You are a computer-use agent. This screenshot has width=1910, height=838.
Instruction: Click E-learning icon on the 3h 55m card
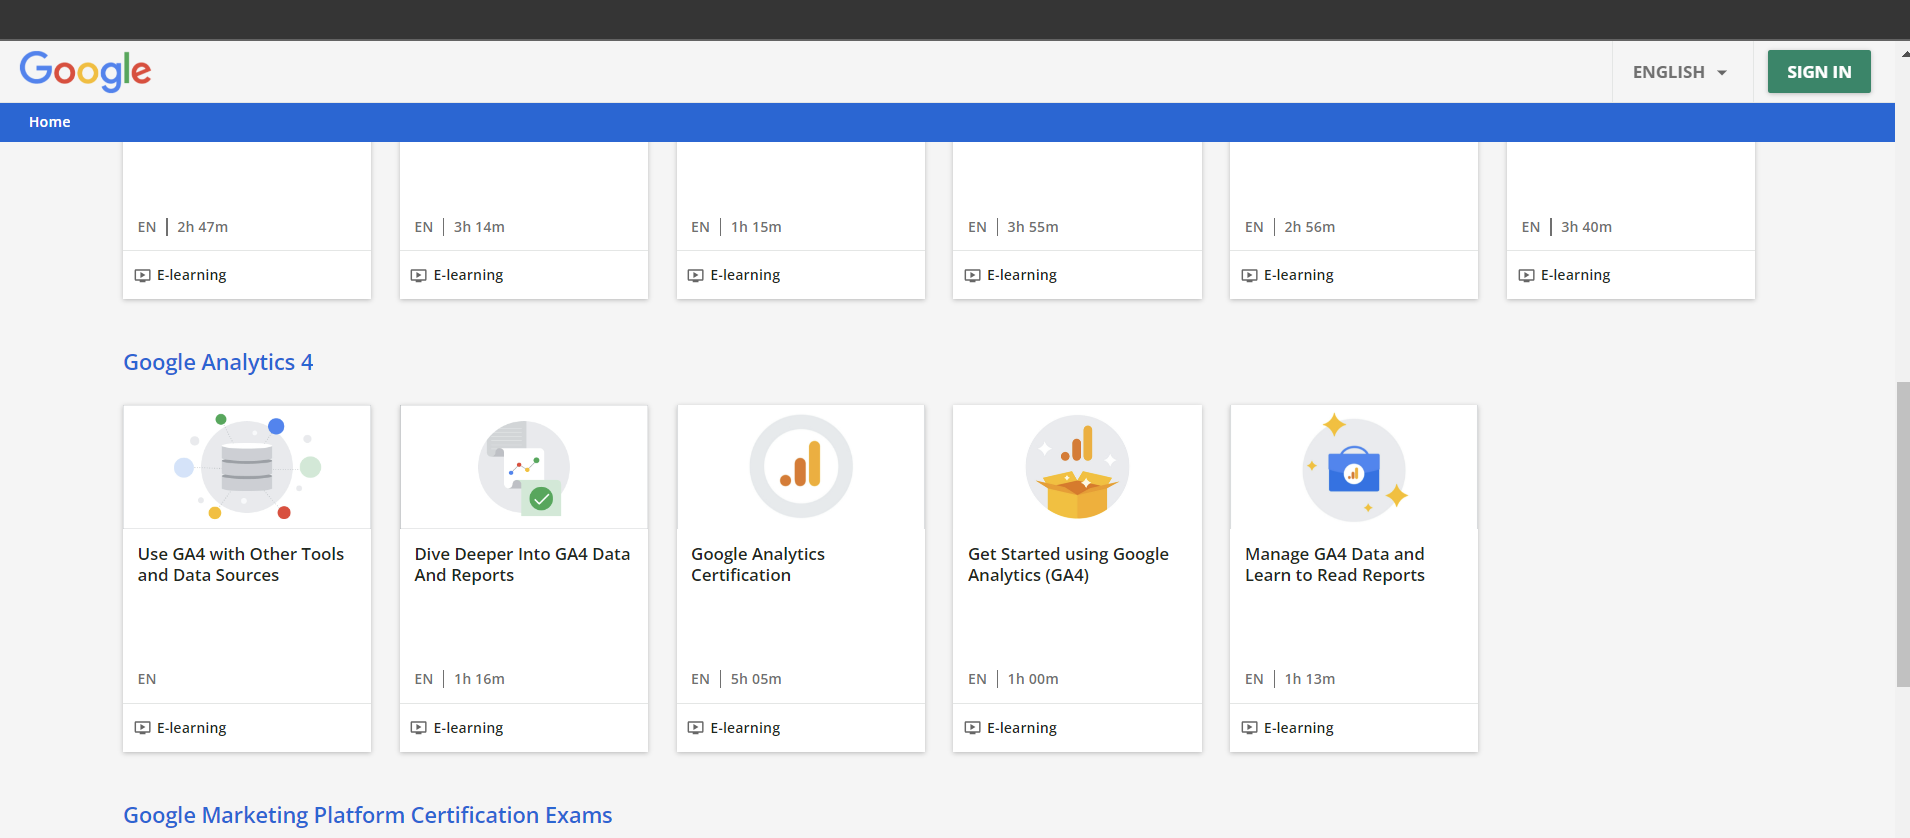coord(973,275)
